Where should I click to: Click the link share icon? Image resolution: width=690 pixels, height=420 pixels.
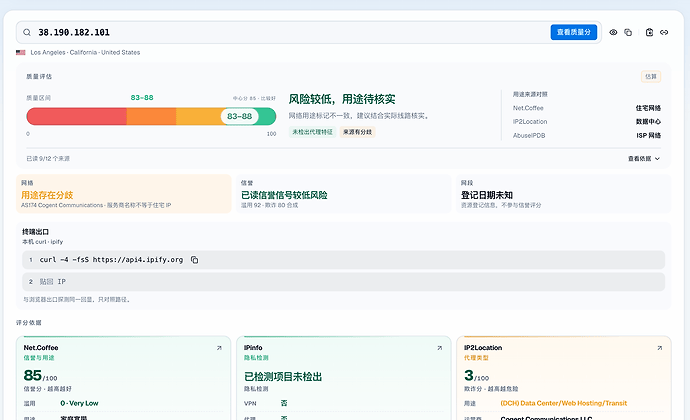(664, 32)
